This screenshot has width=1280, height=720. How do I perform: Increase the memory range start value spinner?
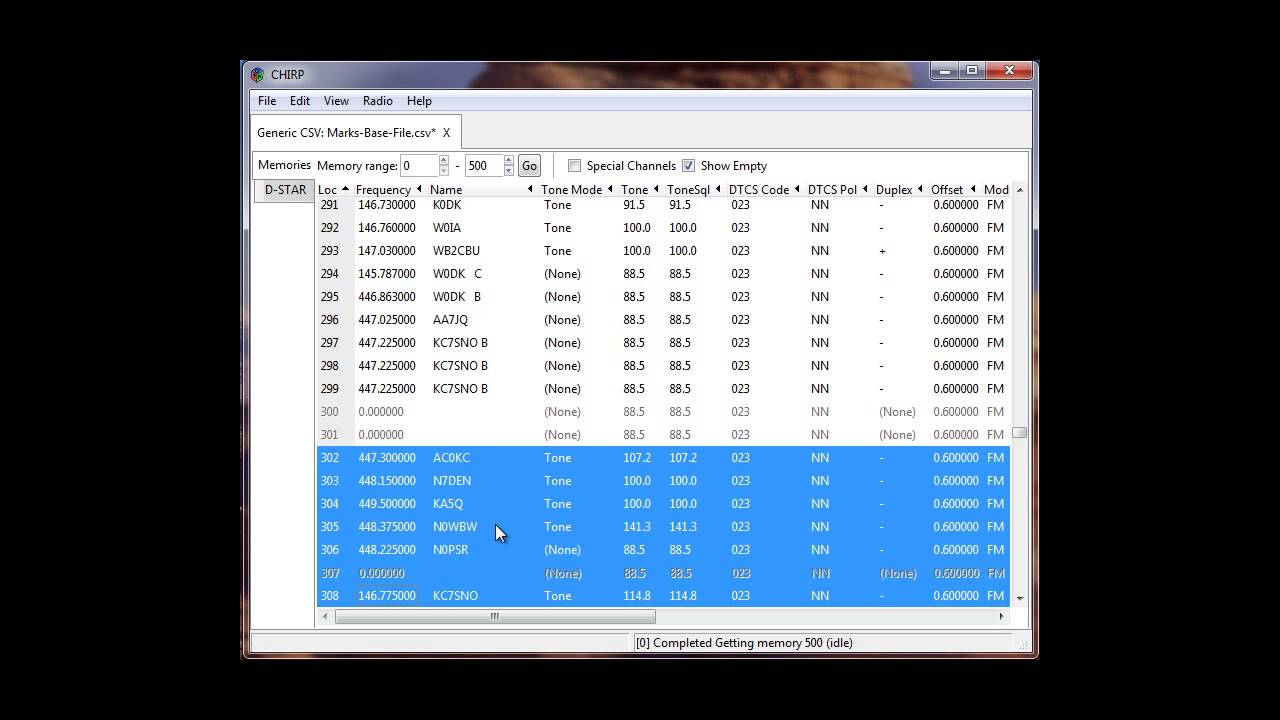(x=444, y=161)
